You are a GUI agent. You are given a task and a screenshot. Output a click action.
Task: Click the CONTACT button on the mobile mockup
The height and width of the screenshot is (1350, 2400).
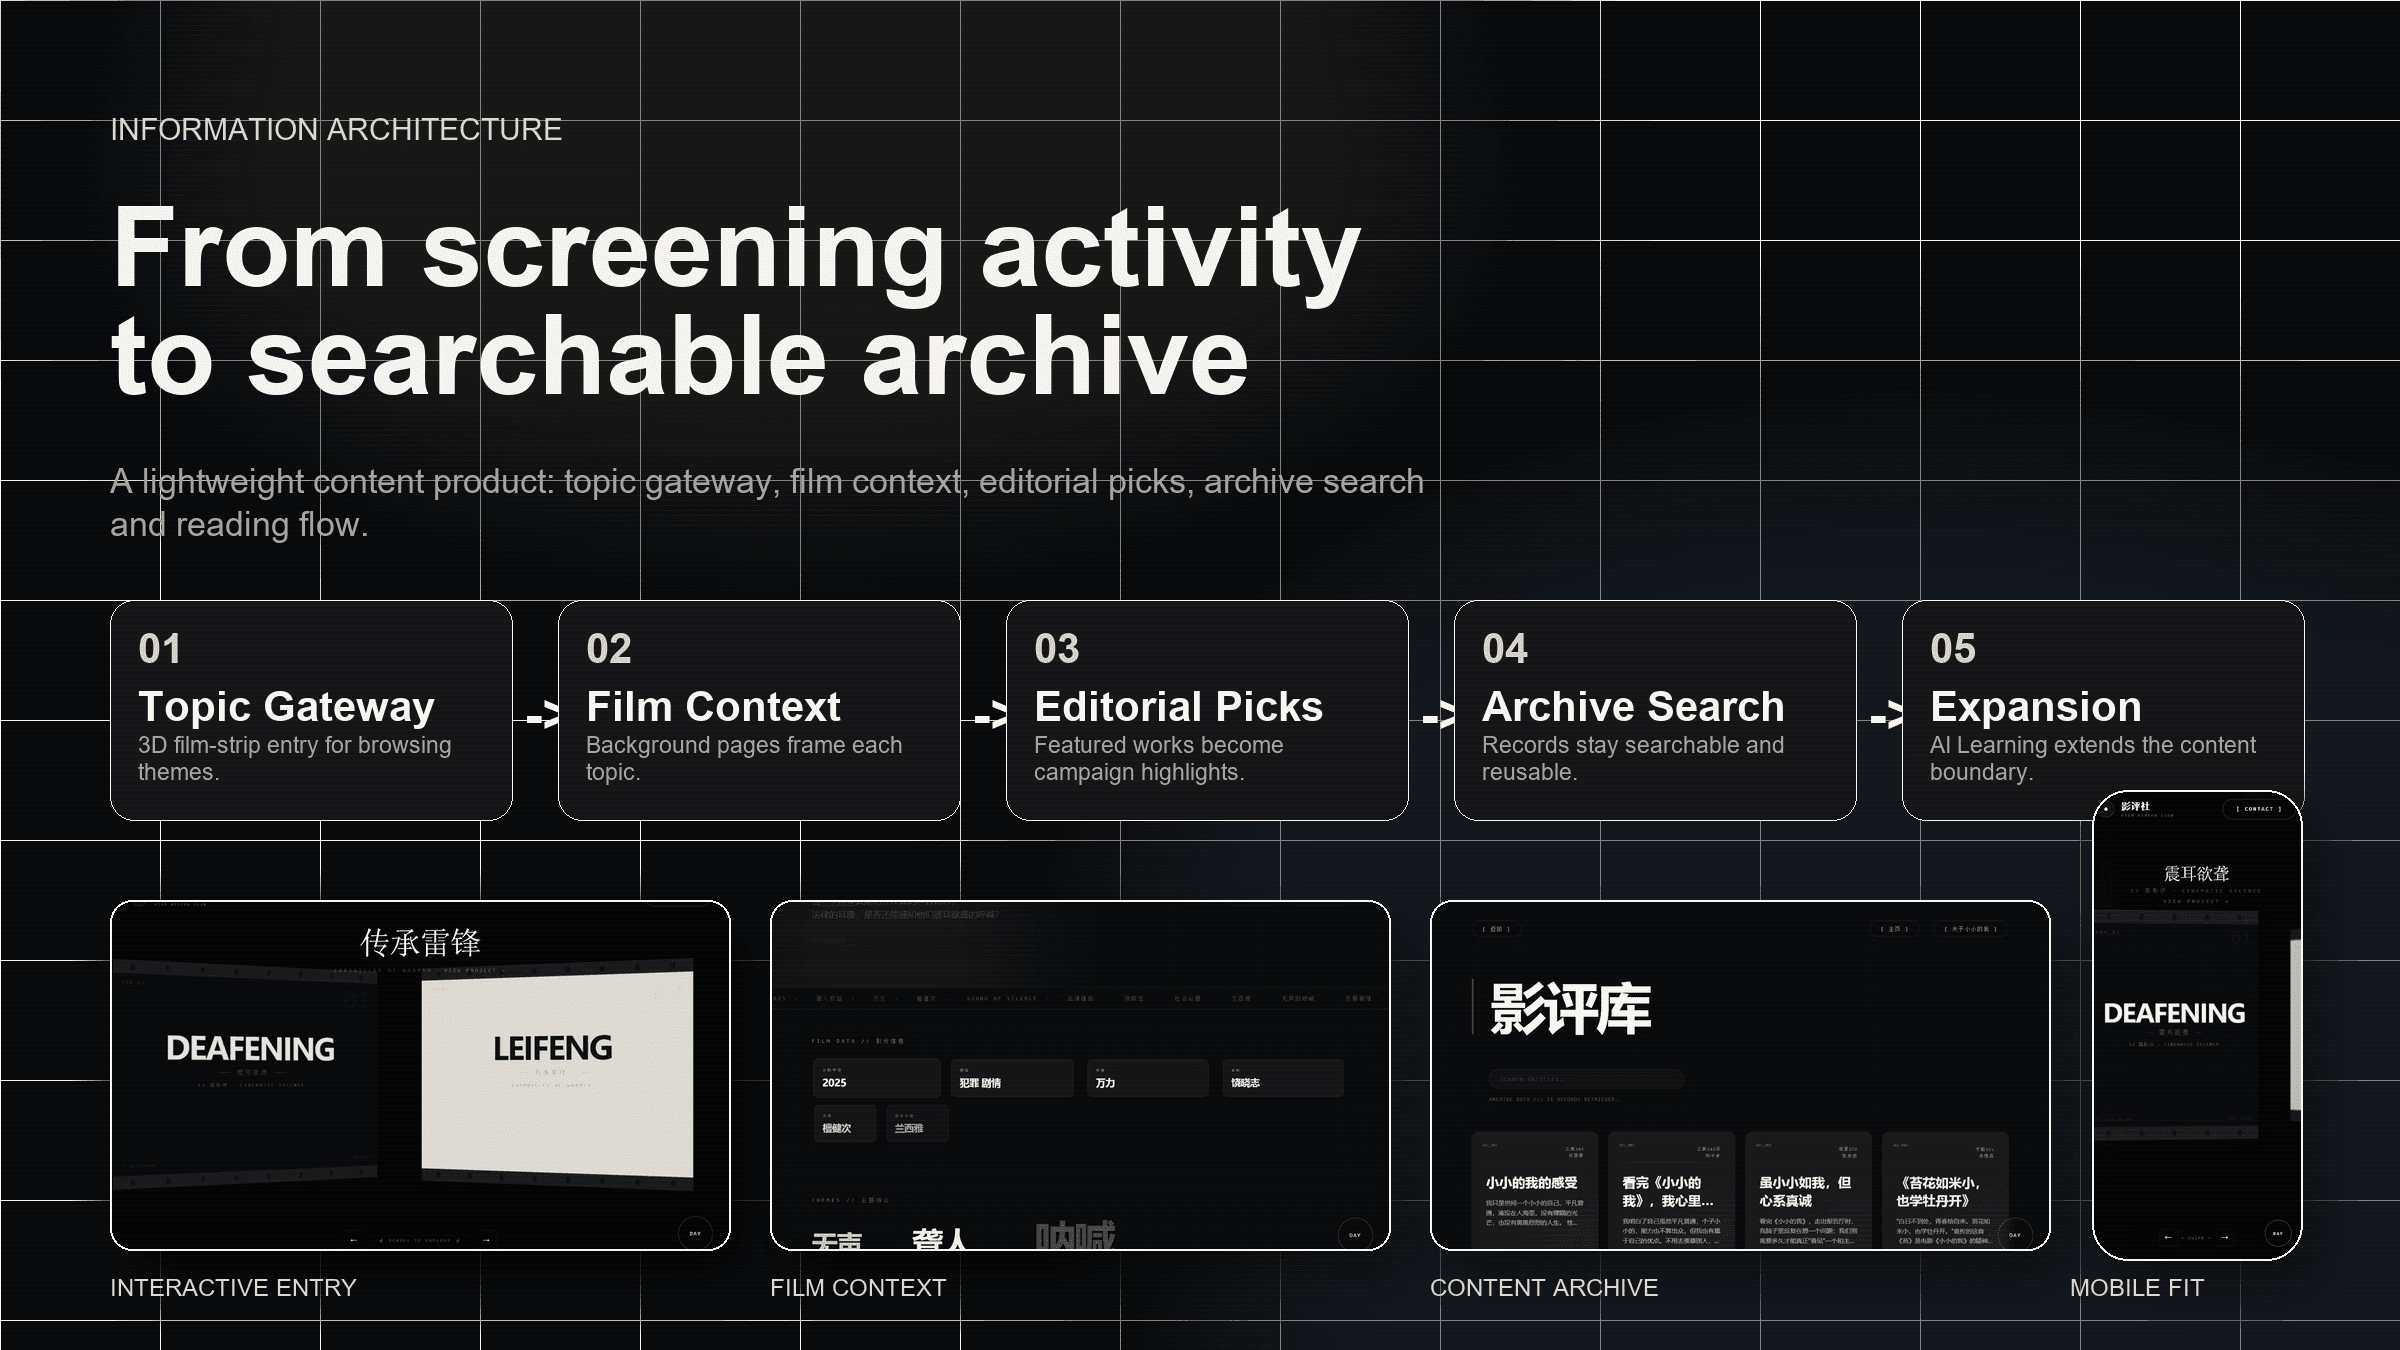click(2259, 809)
